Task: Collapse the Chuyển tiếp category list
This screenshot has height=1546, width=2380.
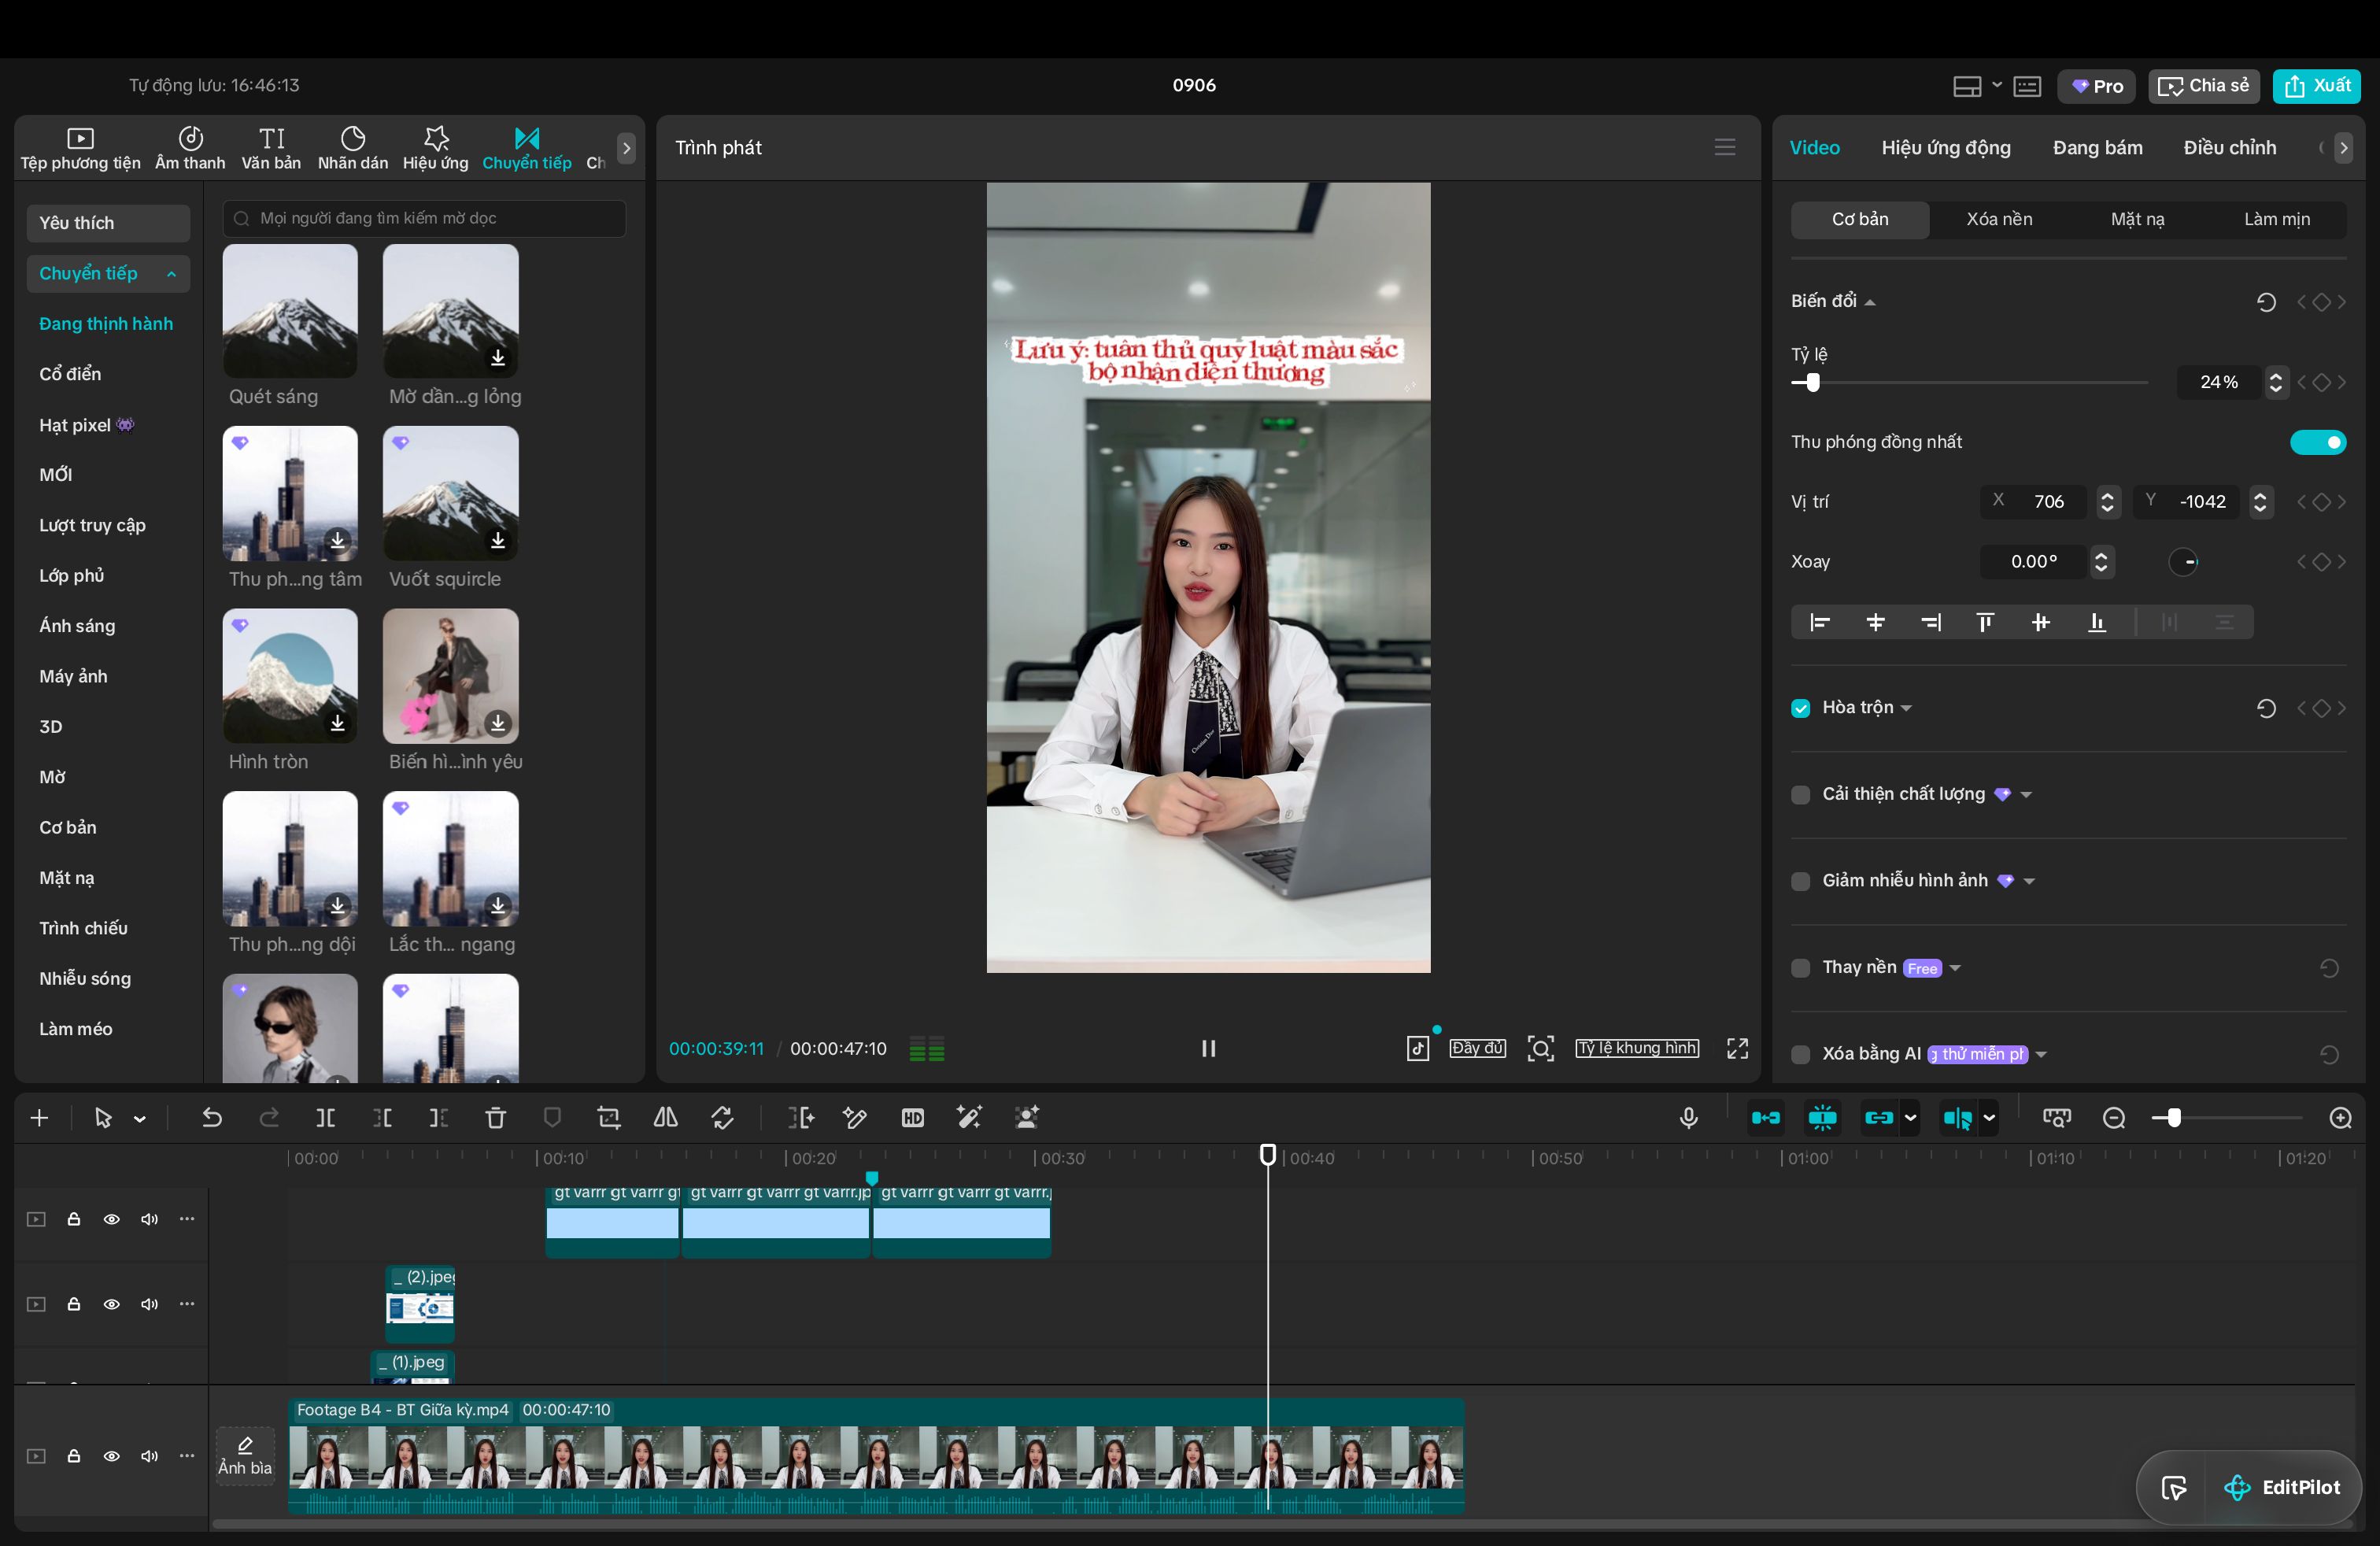Action: tap(172, 274)
